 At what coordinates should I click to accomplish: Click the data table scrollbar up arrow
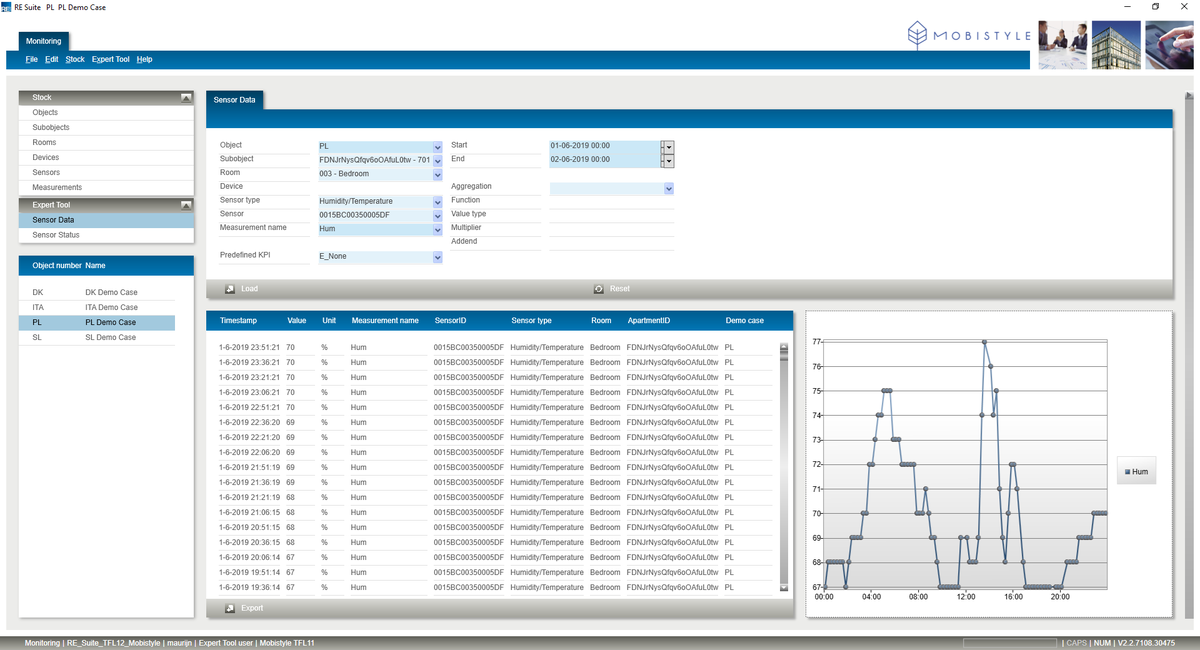[x=784, y=348]
